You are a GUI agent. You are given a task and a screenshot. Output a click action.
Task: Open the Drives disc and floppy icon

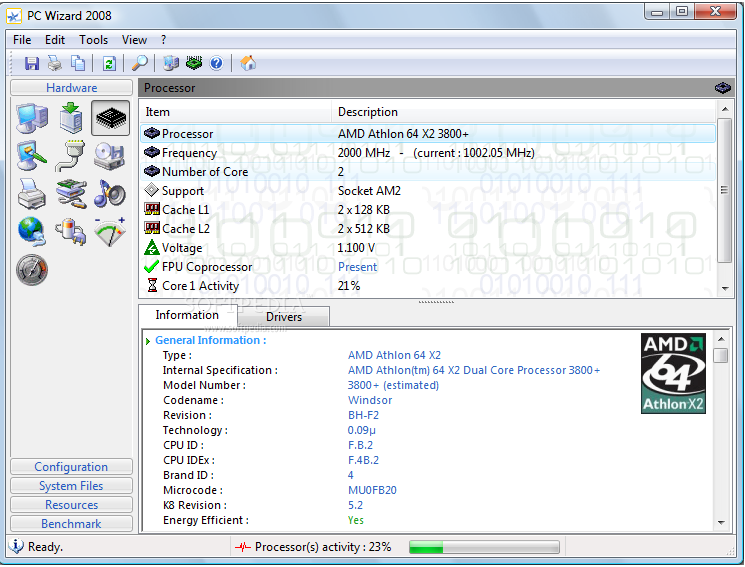point(110,156)
